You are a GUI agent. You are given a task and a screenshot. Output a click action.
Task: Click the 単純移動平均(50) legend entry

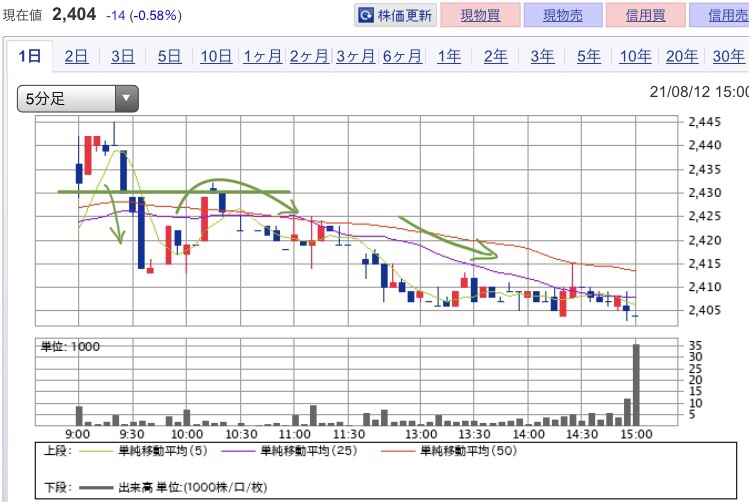click(449, 450)
